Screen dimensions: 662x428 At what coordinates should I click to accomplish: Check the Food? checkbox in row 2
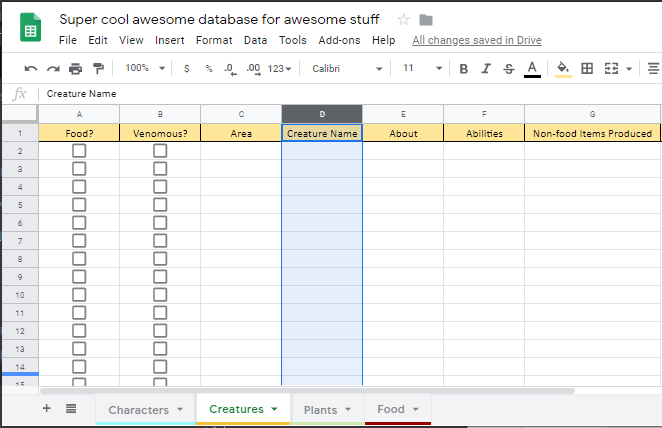click(79, 151)
